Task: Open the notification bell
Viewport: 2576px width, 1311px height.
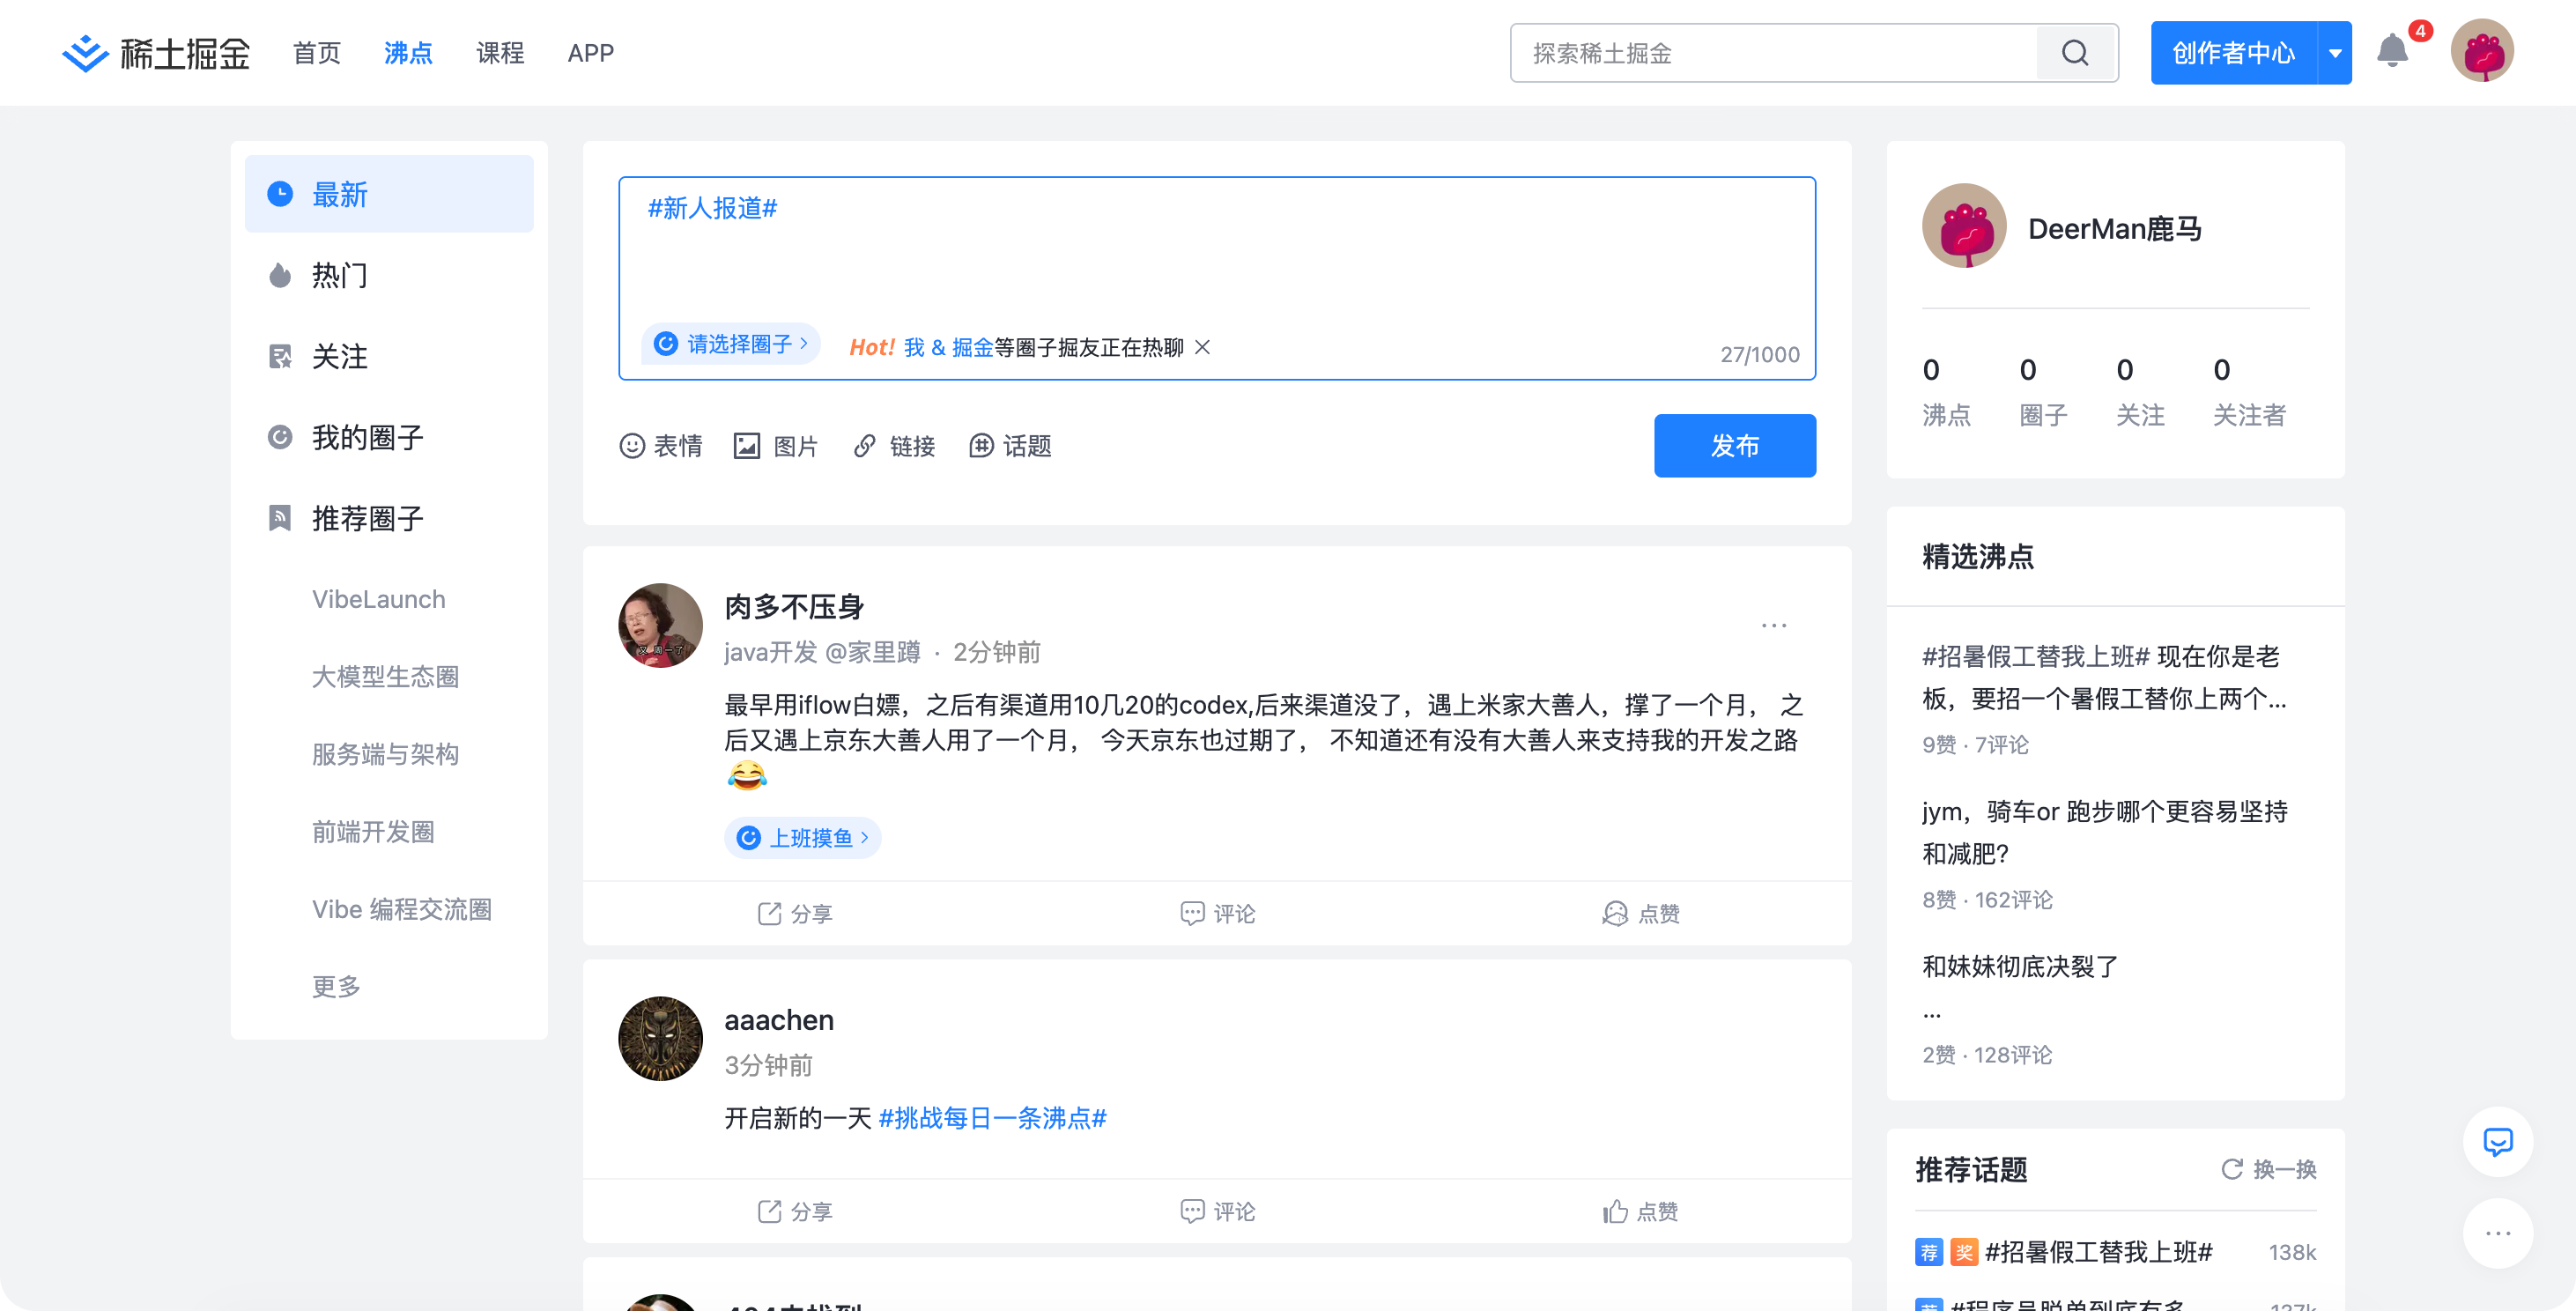Action: [x=2392, y=51]
